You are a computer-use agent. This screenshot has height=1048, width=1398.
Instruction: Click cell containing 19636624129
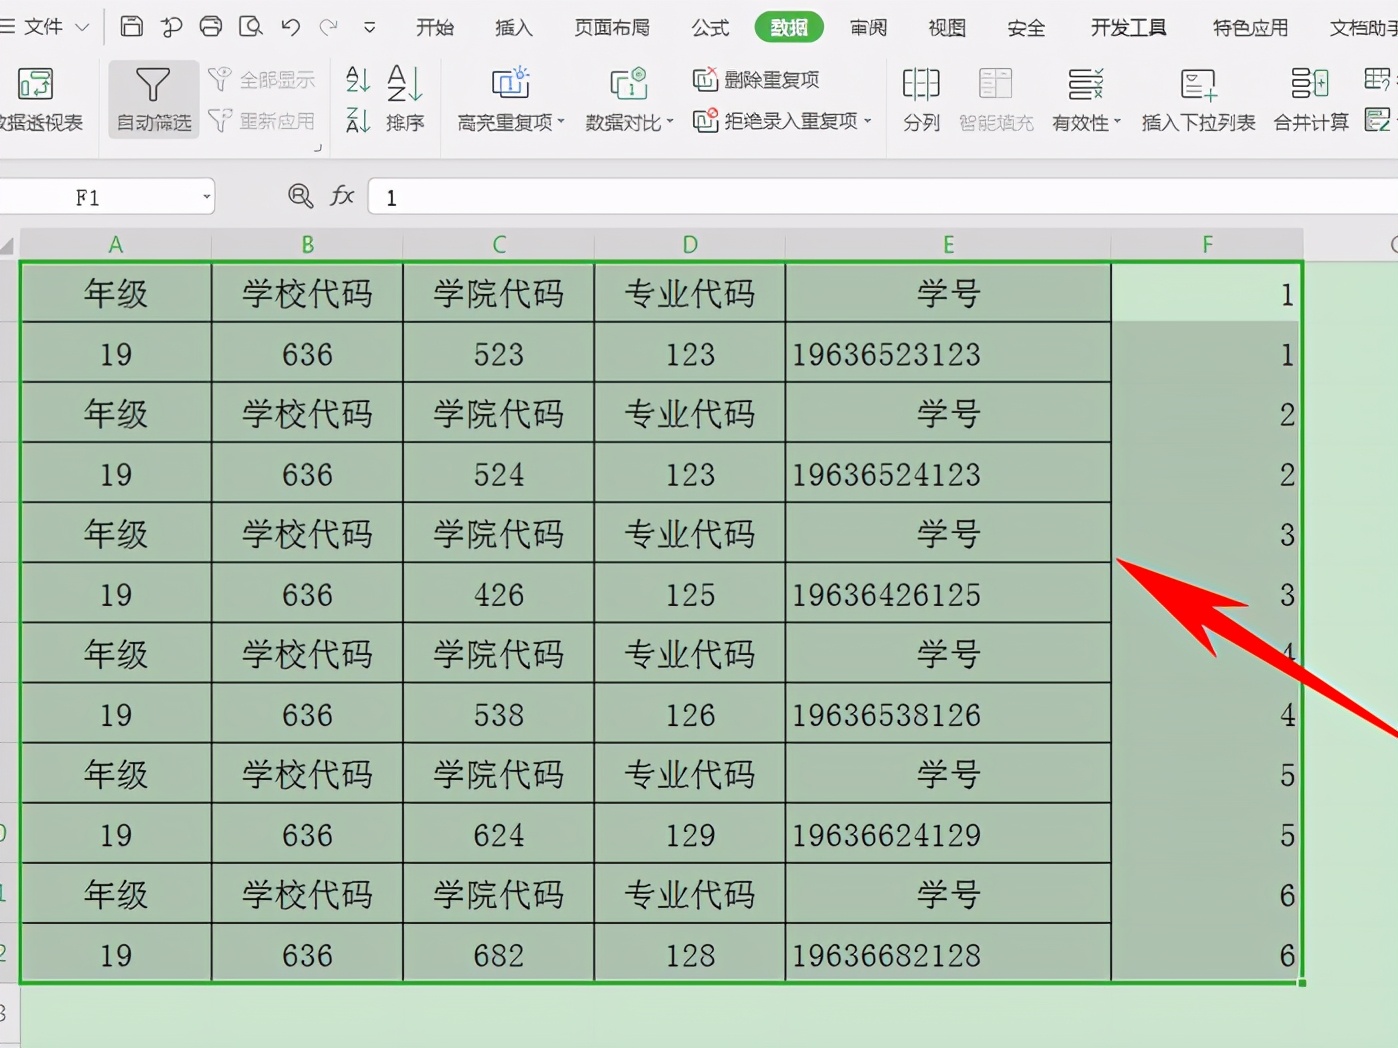(x=948, y=835)
